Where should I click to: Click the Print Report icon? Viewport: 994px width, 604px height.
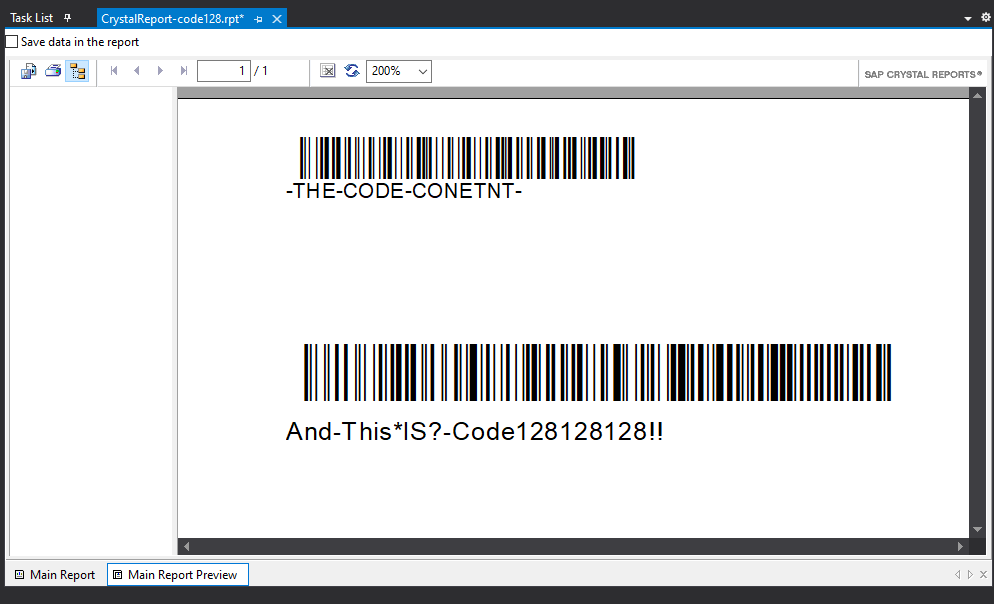pos(53,71)
